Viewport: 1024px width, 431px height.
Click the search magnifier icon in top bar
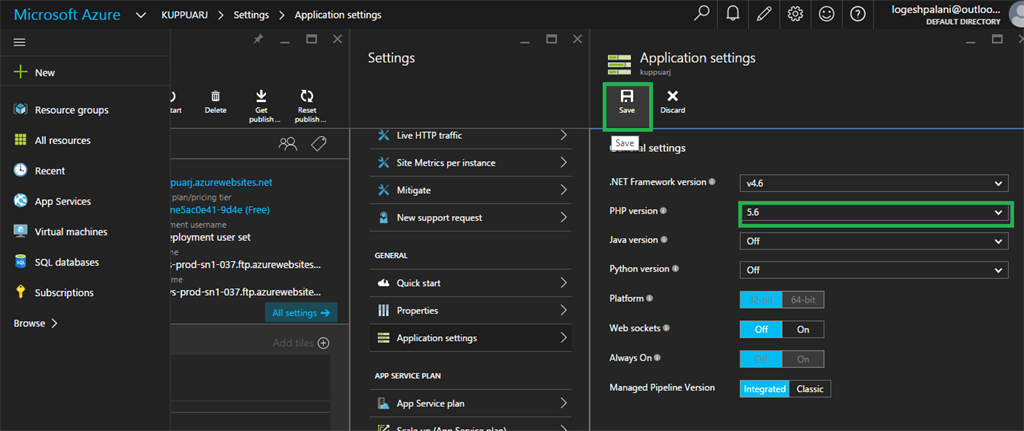[702, 14]
